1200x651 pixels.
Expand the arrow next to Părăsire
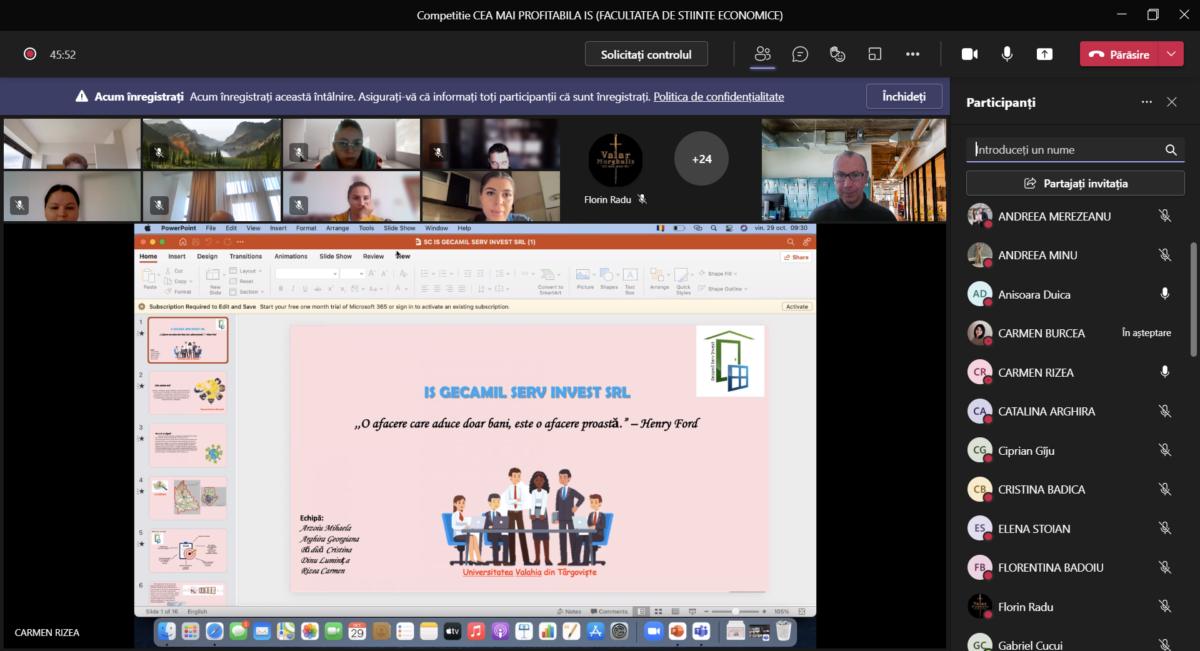pyautogui.click(x=1172, y=54)
